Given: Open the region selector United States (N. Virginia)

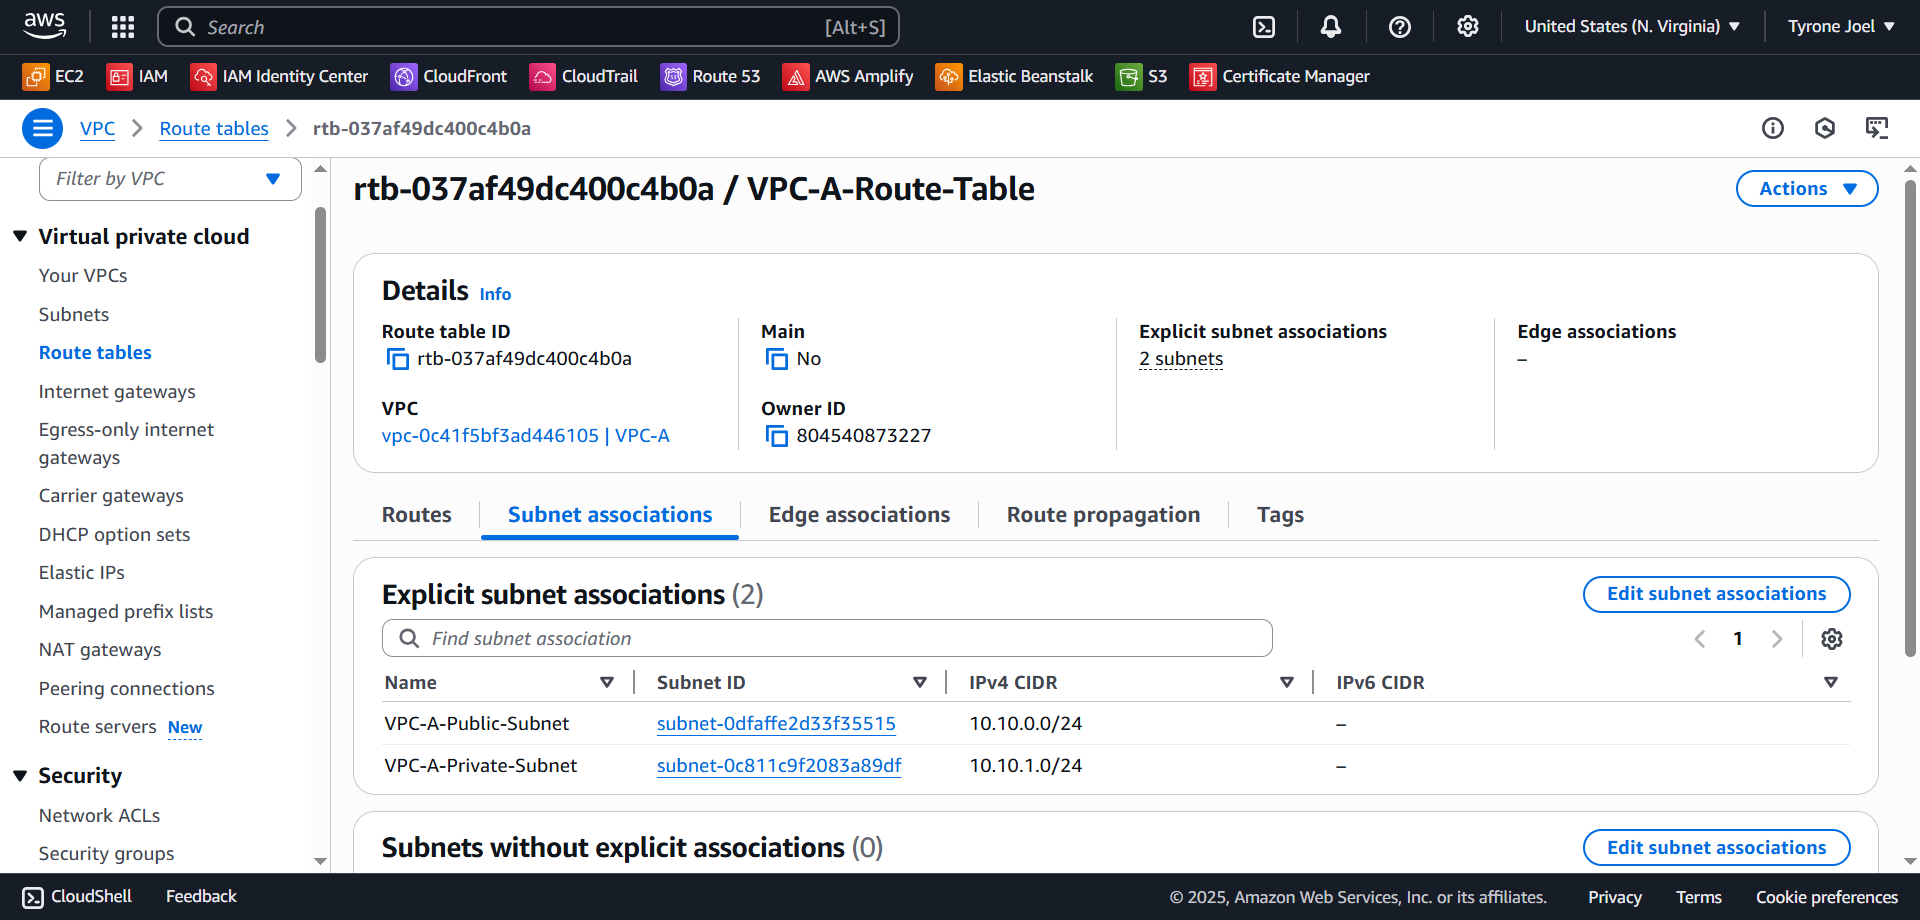Looking at the screenshot, I should (x=1631, y=27).
